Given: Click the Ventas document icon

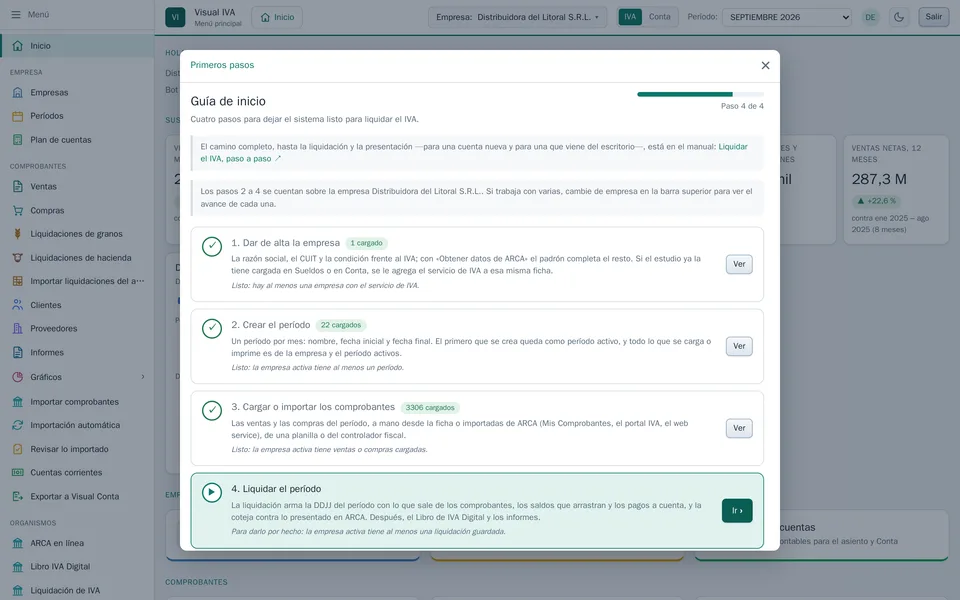Looking at the screenshot, I should click(x=18, y=187).
